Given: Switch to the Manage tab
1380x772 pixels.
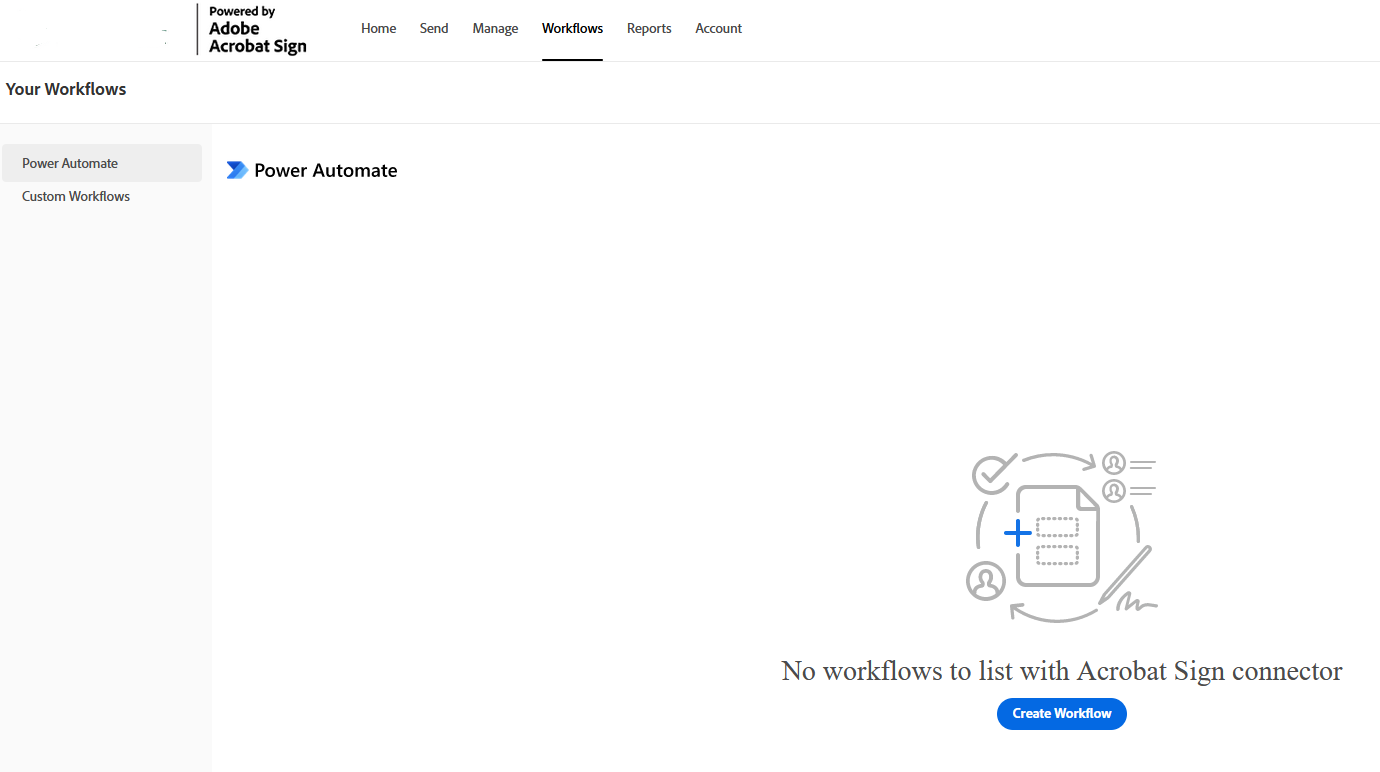Looking at the screenshot, I should coord(495,28).
